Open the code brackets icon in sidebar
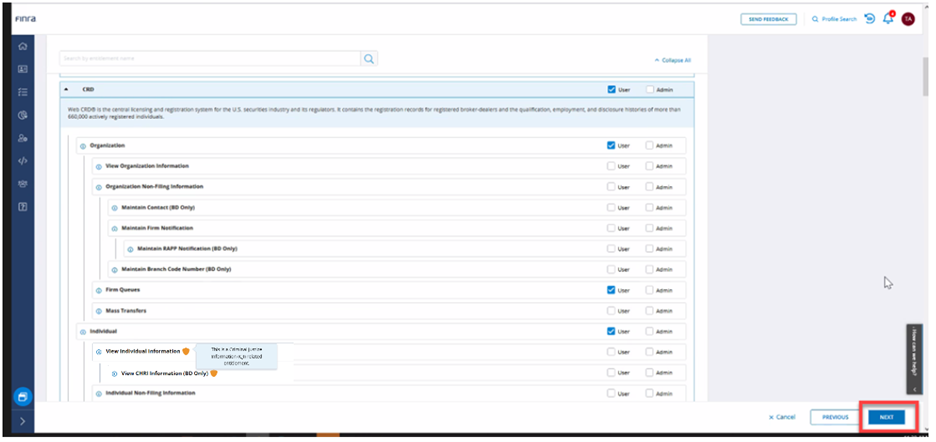 [23, 161]
